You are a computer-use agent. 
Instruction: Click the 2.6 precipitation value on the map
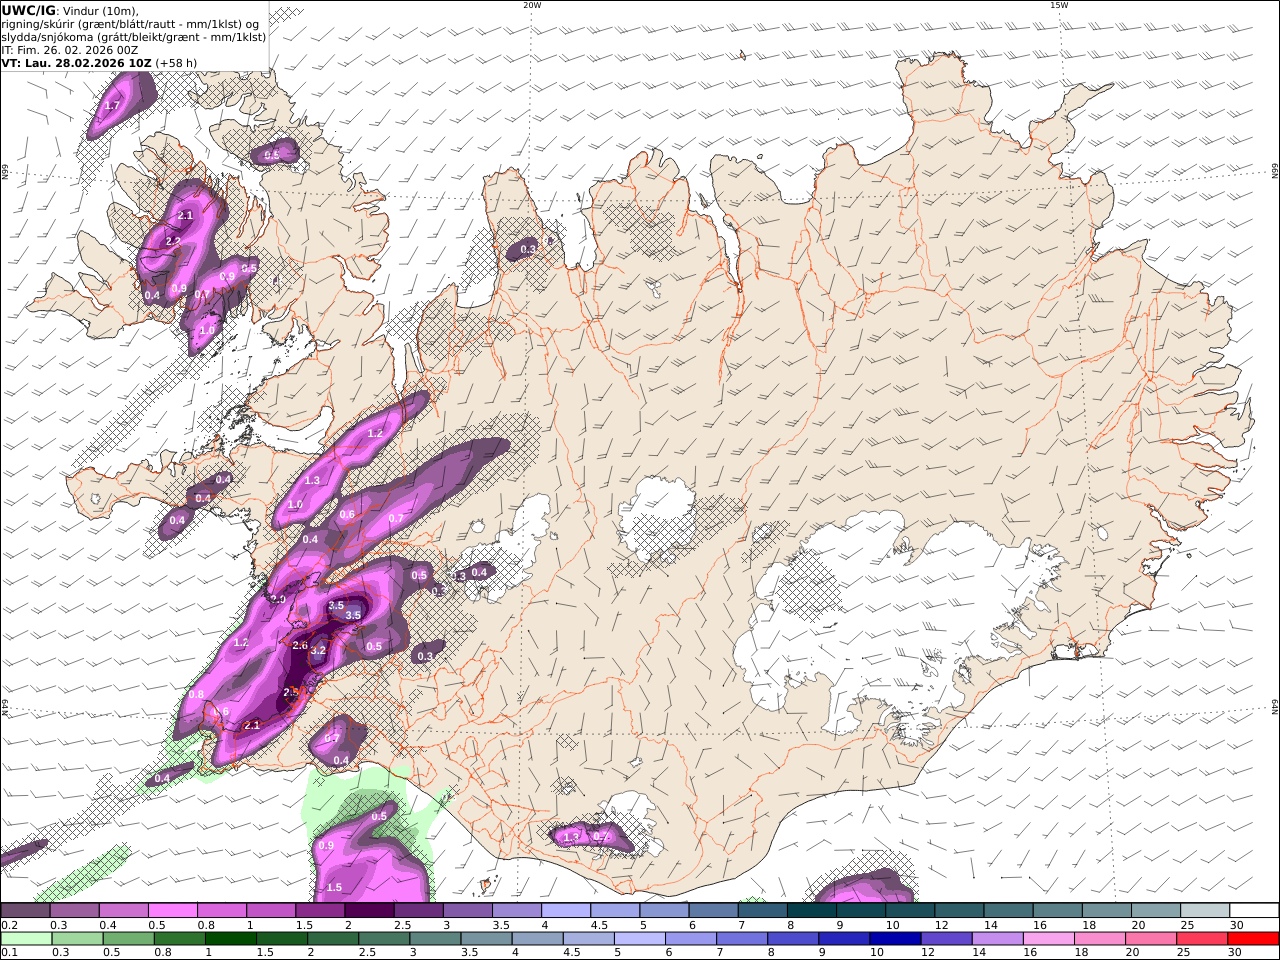tap(300, 646)
